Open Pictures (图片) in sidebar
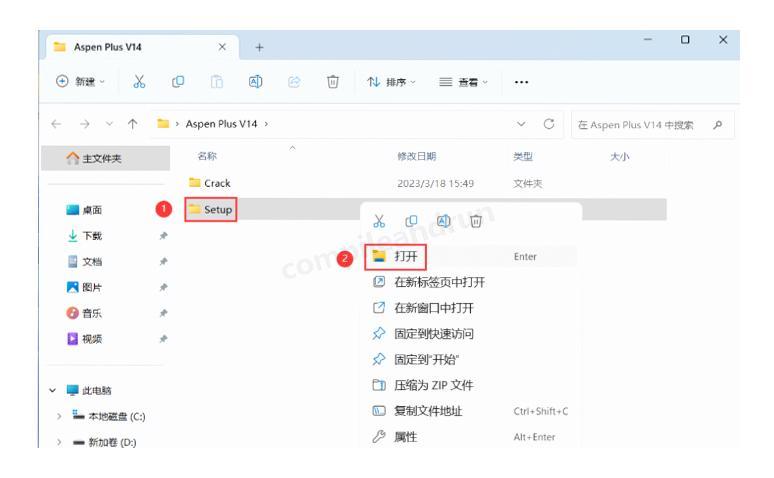This screenshot has height=478, width=774. tap(84, 287)
